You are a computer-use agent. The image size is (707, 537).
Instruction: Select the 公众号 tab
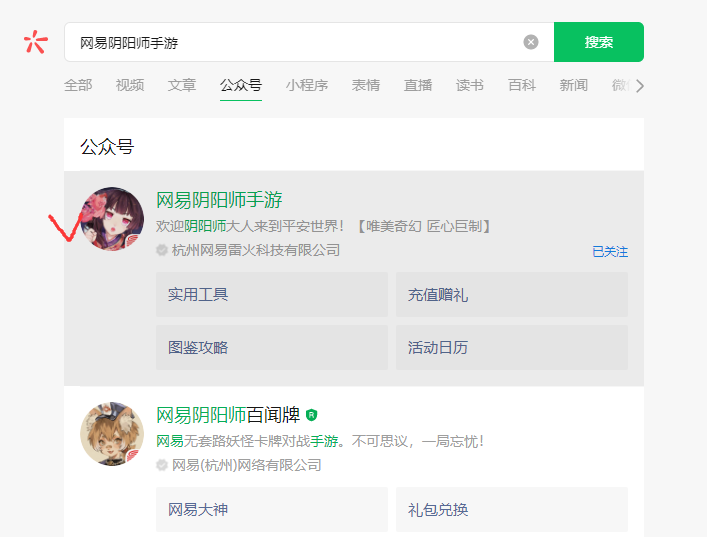point(241,85)
